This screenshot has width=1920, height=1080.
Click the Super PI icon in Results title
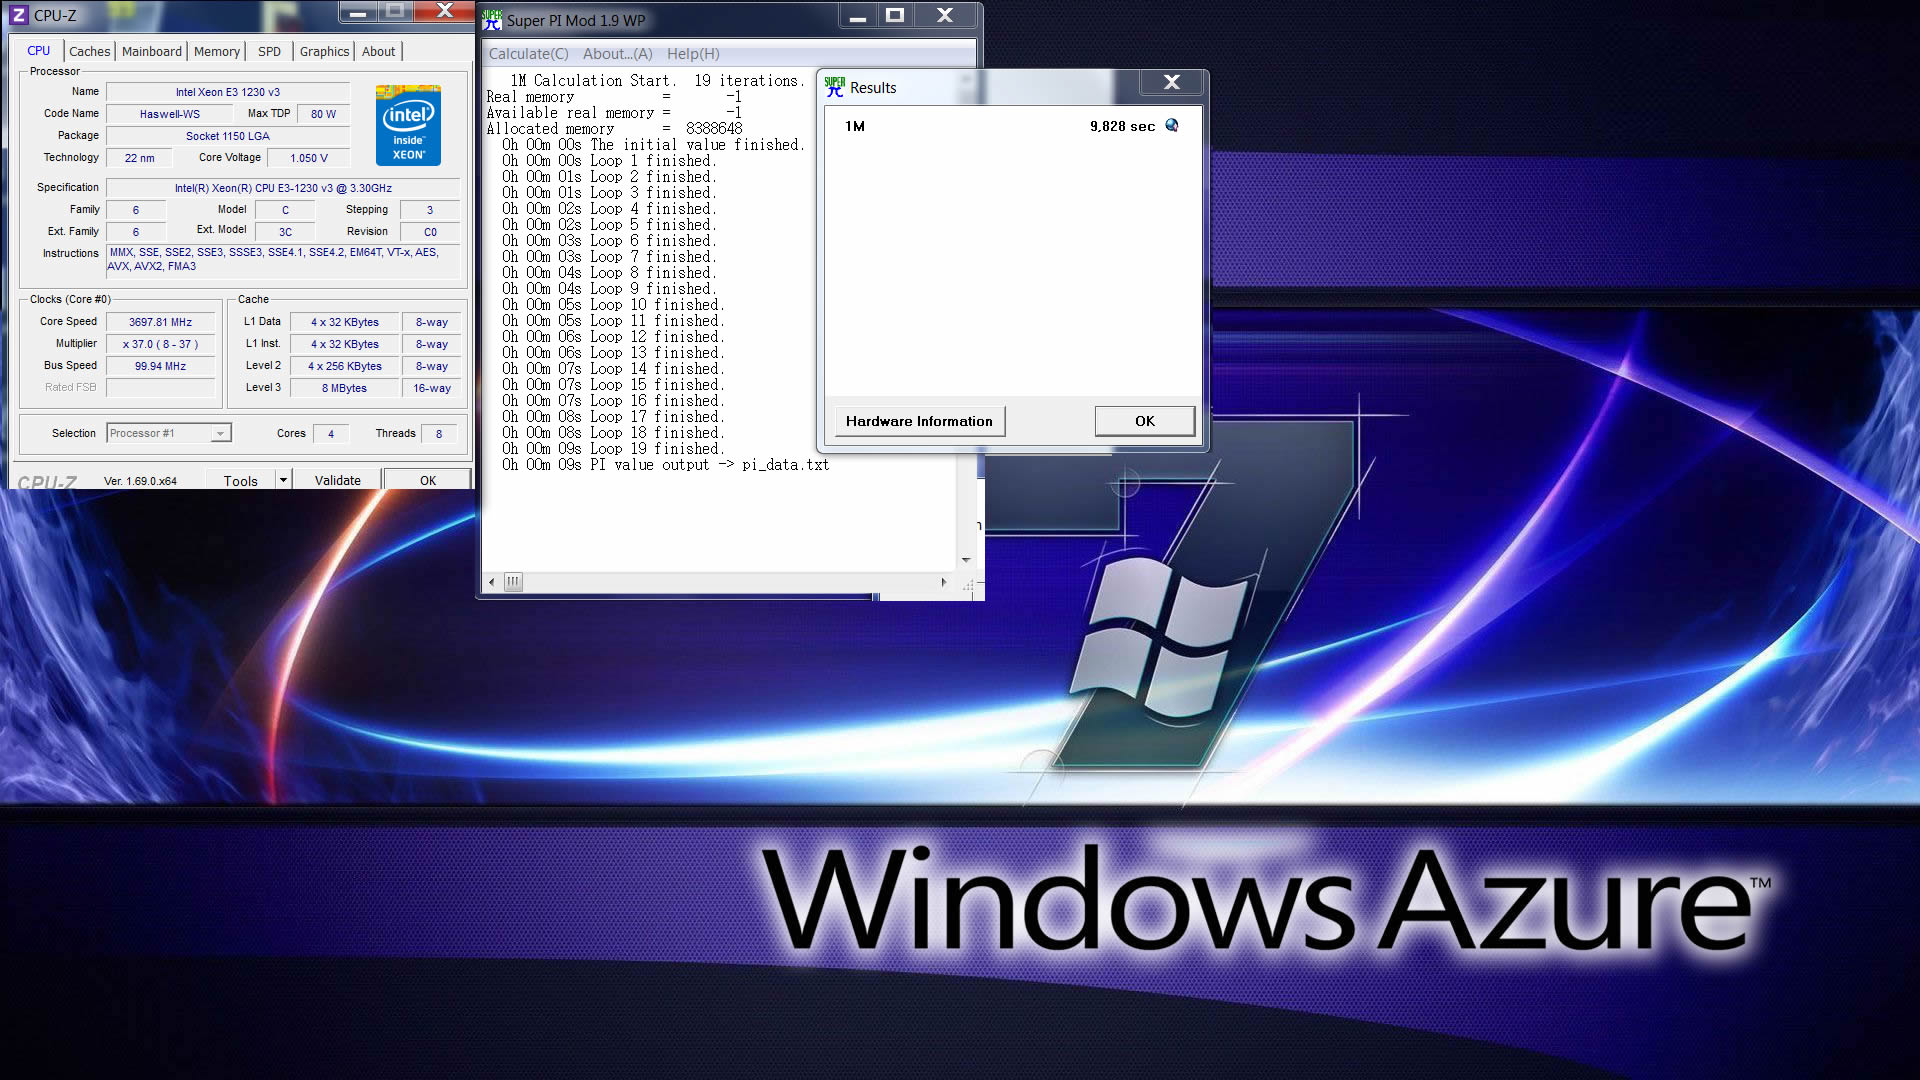pos(835,88)
